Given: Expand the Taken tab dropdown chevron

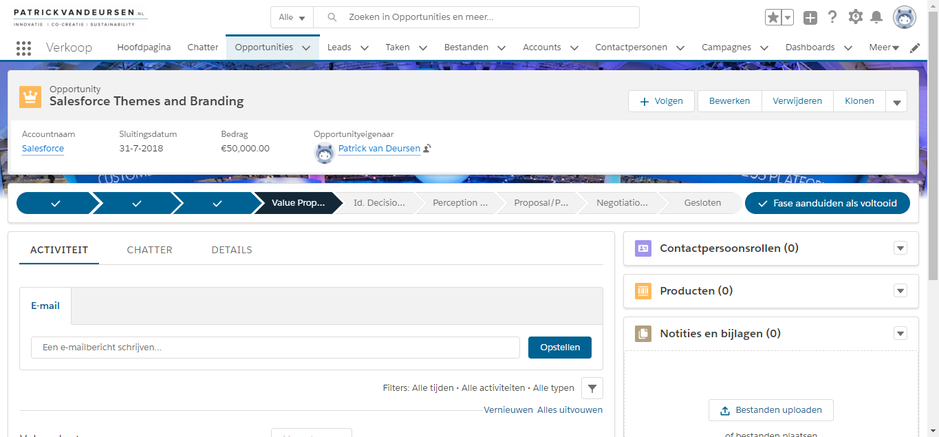Looking at the screenshot, I should pos(423,48).
